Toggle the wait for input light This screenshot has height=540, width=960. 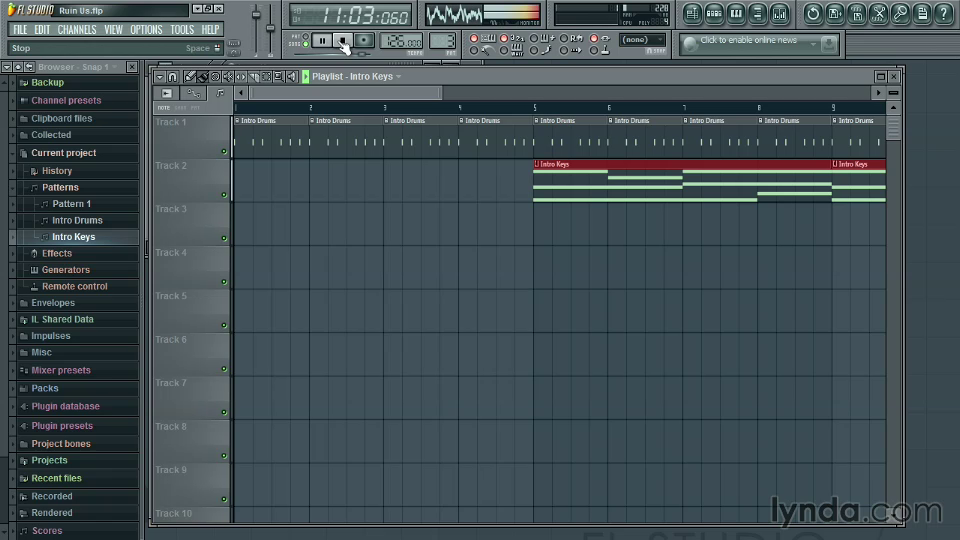(504, 50)
